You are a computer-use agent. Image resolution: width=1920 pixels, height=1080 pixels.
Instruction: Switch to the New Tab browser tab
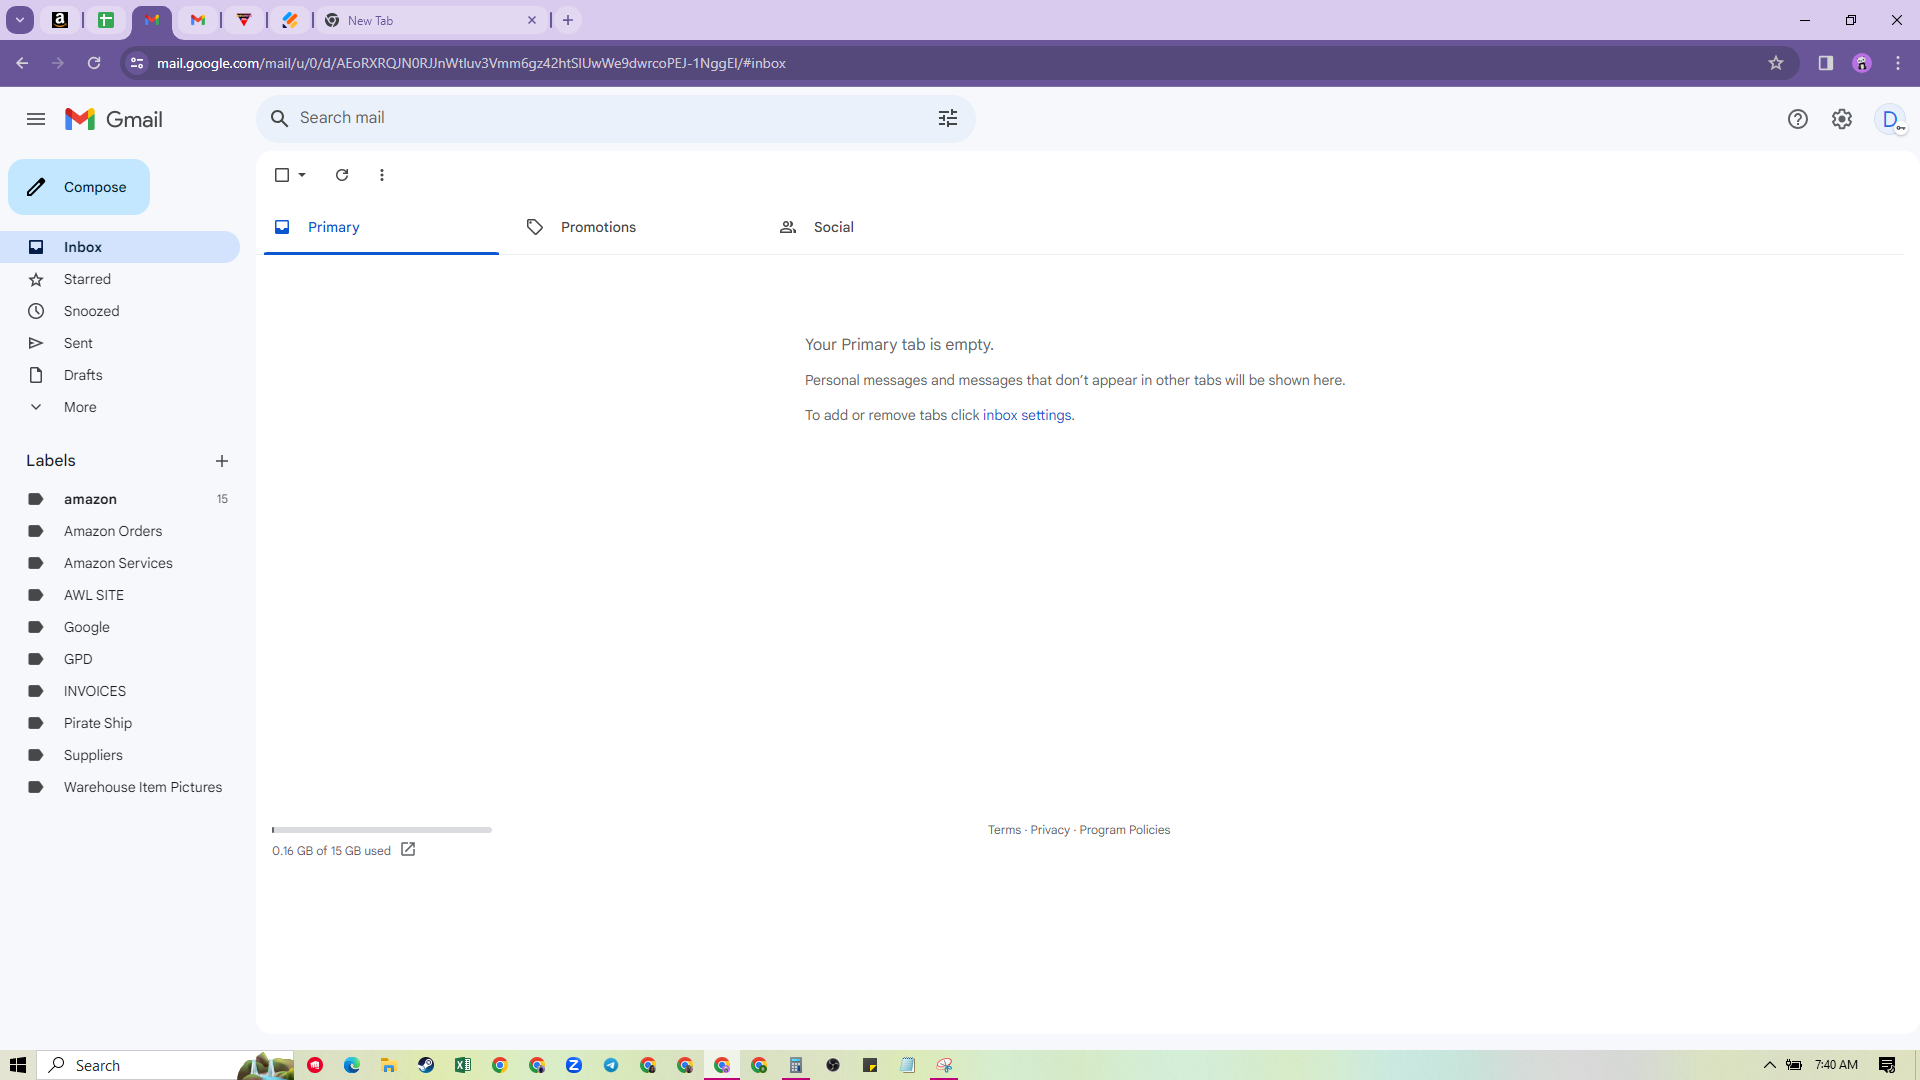pyautogui.click(x=430, y=20)
